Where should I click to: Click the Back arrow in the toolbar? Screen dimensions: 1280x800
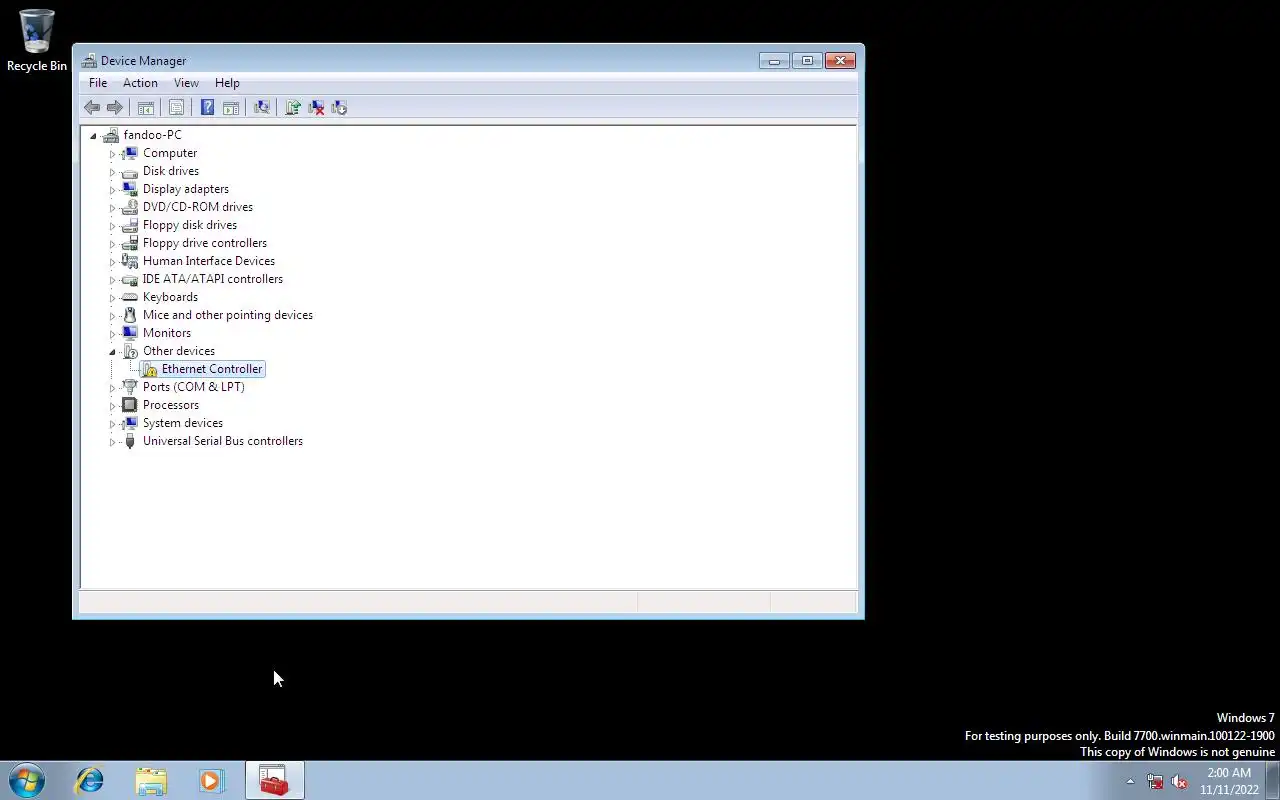tap(92, 107)
